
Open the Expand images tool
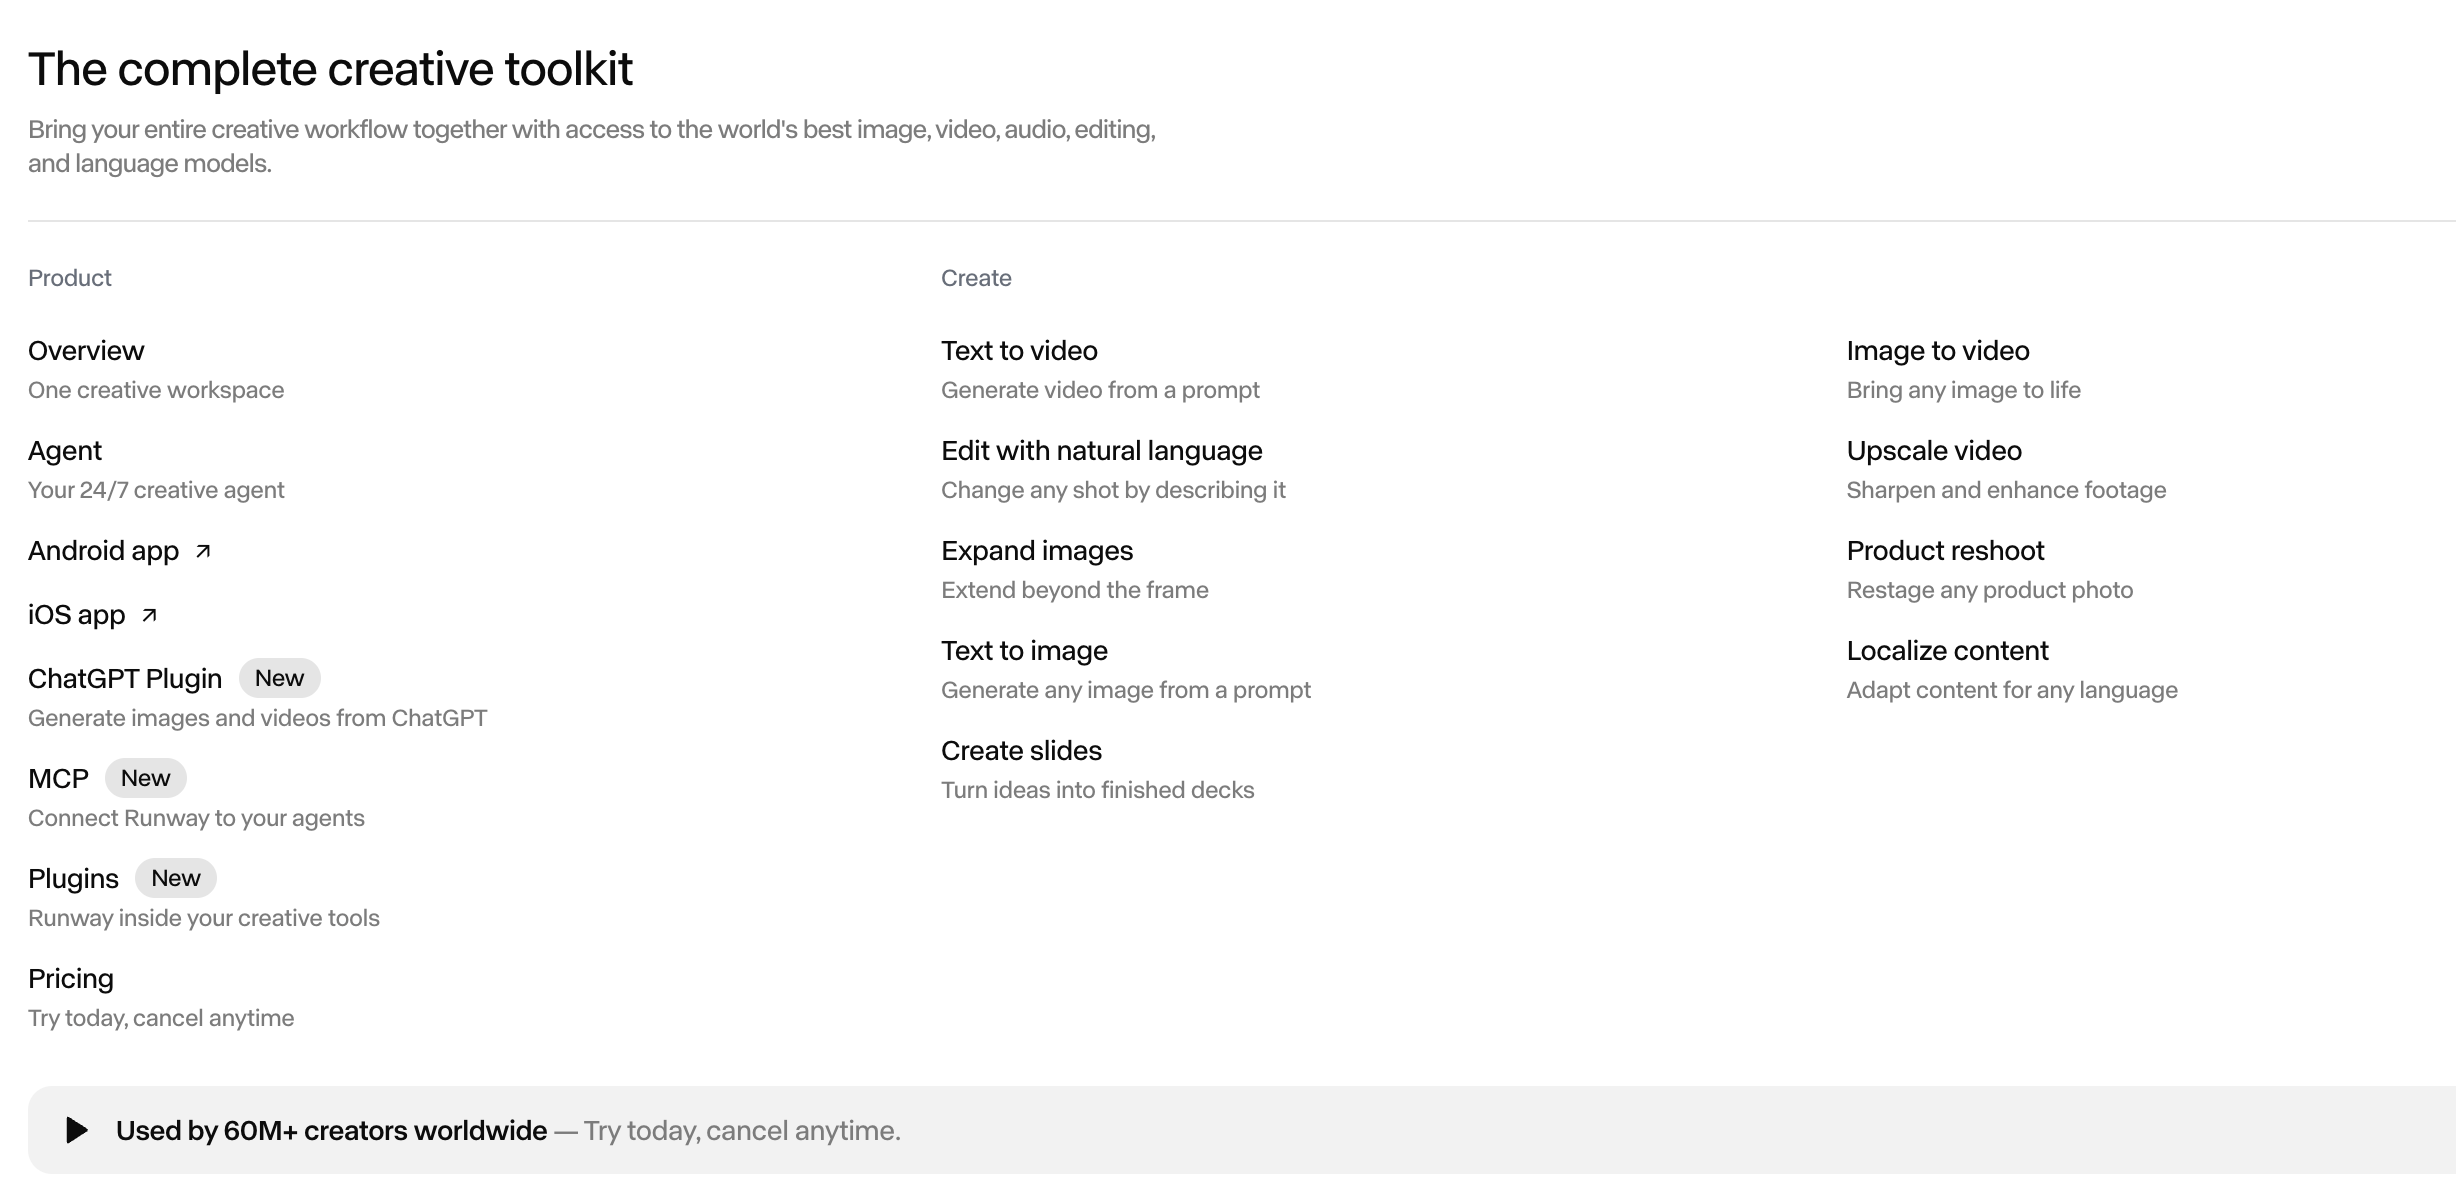1037,551
